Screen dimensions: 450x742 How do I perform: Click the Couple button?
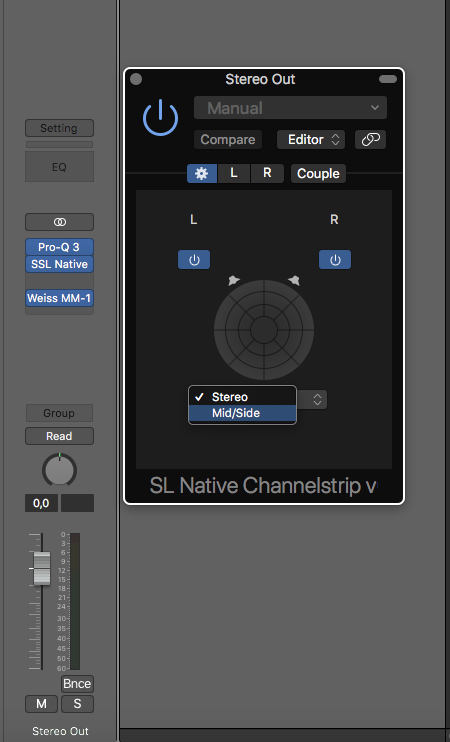tap(318, 173)
